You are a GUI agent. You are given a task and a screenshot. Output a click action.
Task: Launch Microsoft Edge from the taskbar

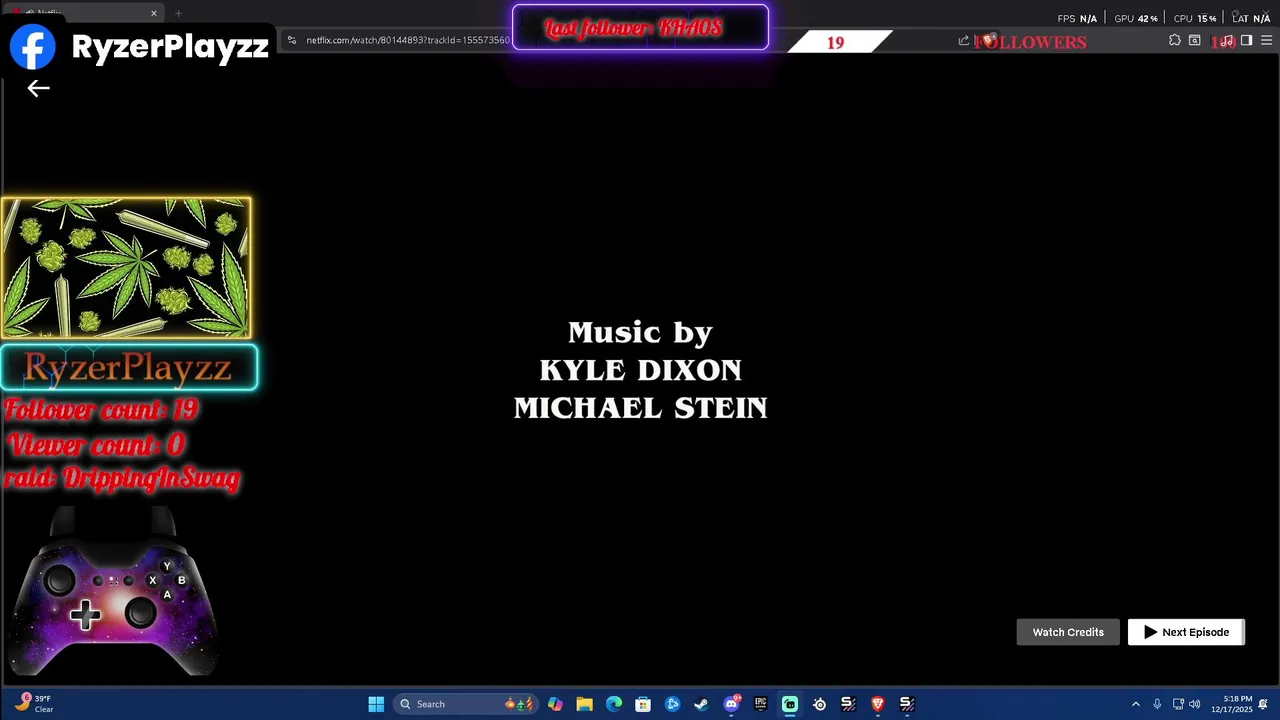click(x=613, y=704)
